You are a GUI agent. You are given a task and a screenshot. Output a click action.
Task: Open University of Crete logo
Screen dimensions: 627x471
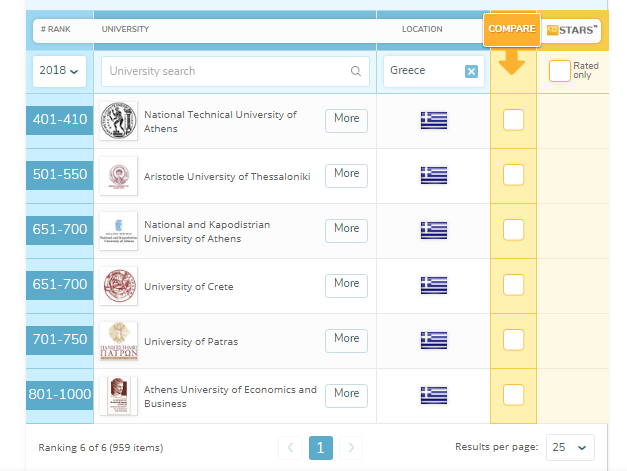coord(118,286)
